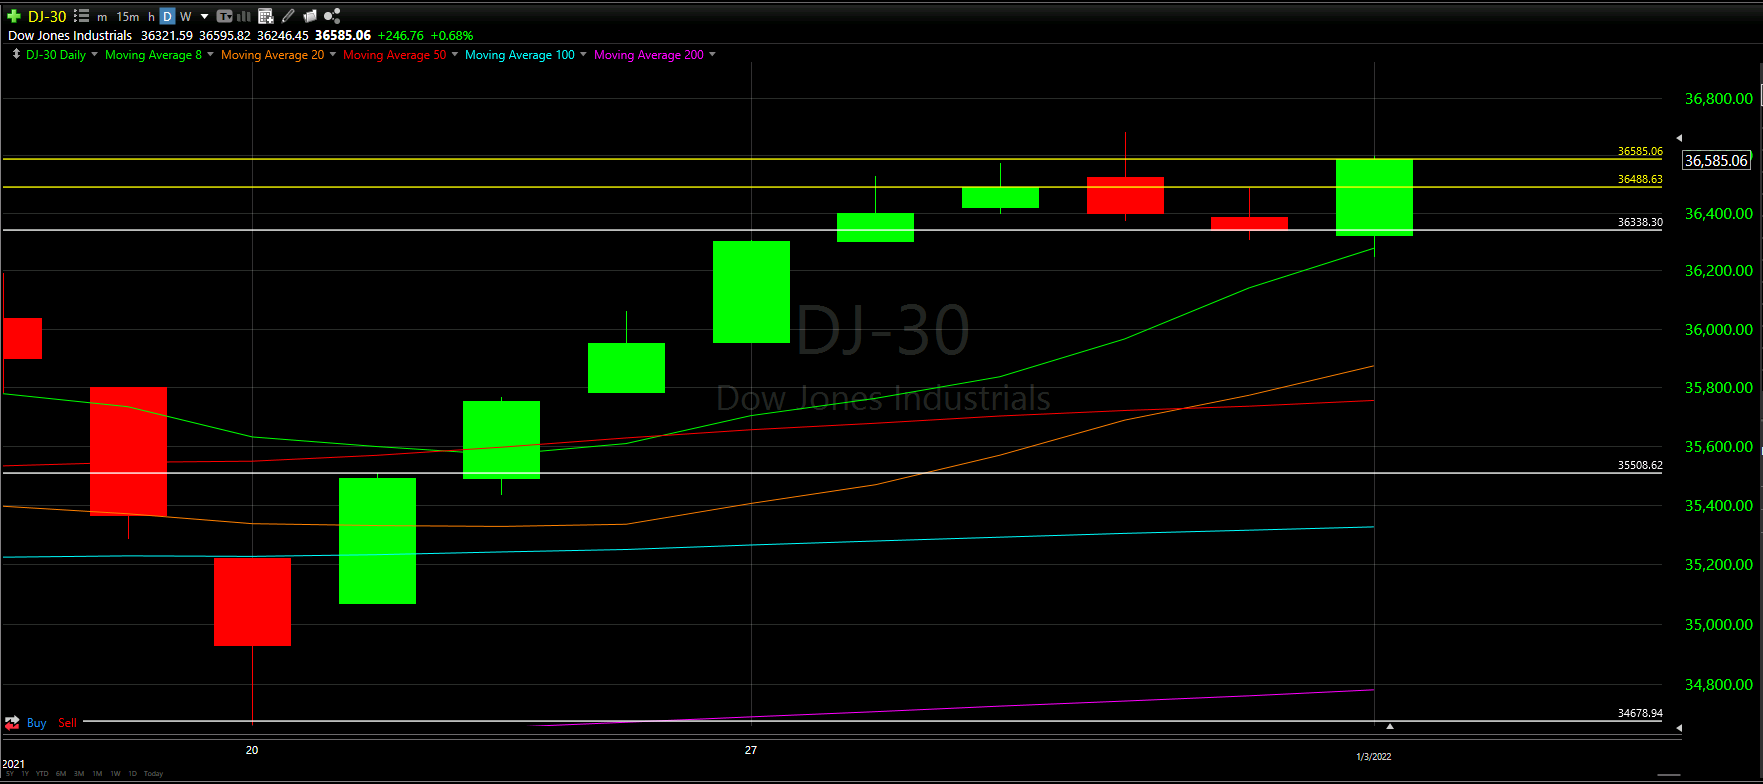Select the 1M range

tap(97, 774)
